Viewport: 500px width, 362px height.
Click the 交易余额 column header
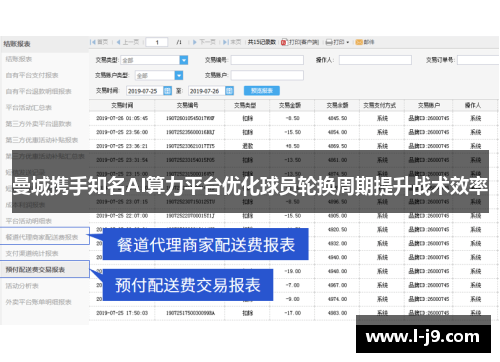[x=337, y=105]
